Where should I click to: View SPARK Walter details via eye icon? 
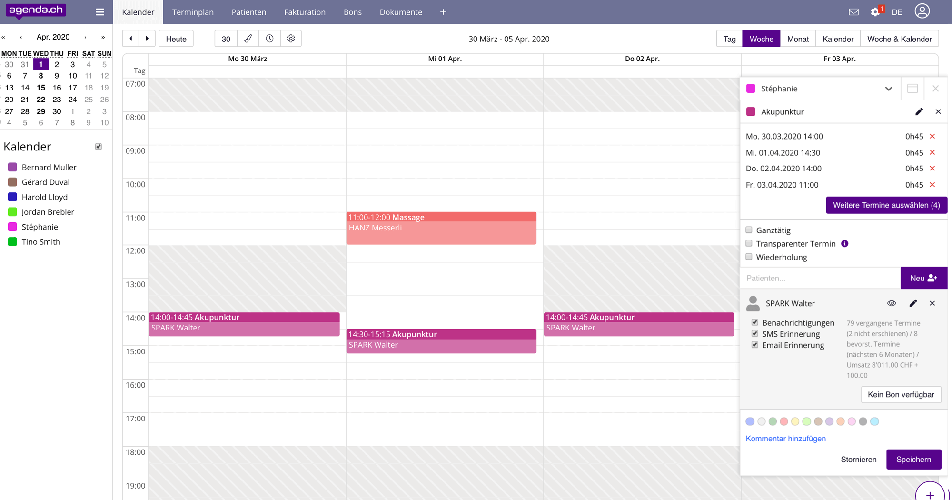(891, 303)
